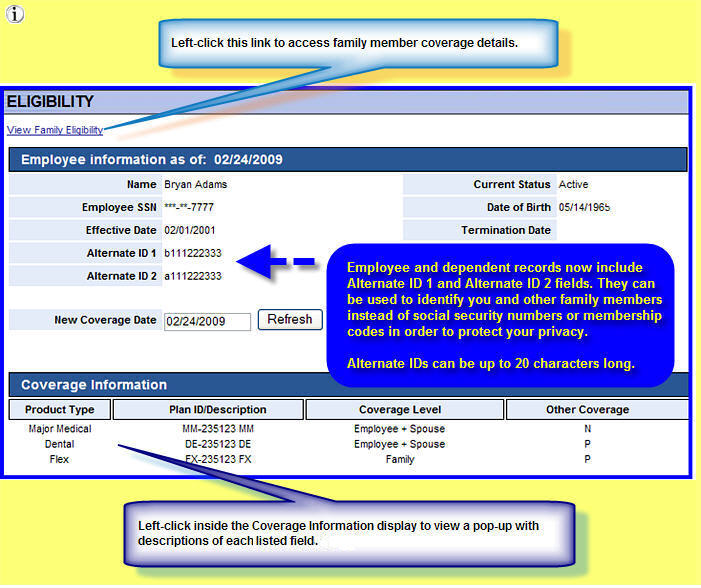Image resolution: width=701 pixels, height=588 pixels.
Task: Click the employee name Bryan Adams
Action: click(195, 184)
